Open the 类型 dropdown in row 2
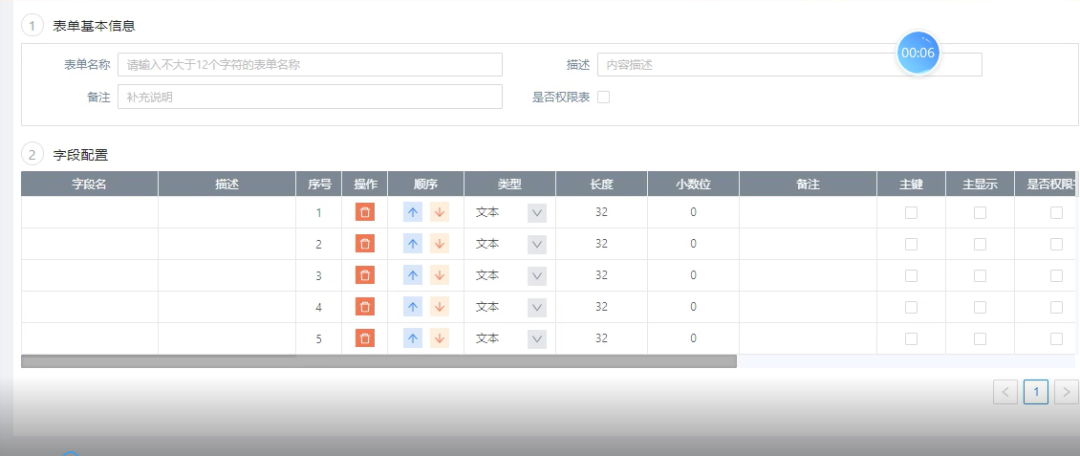1080x456 pixels. click(537, 244)
